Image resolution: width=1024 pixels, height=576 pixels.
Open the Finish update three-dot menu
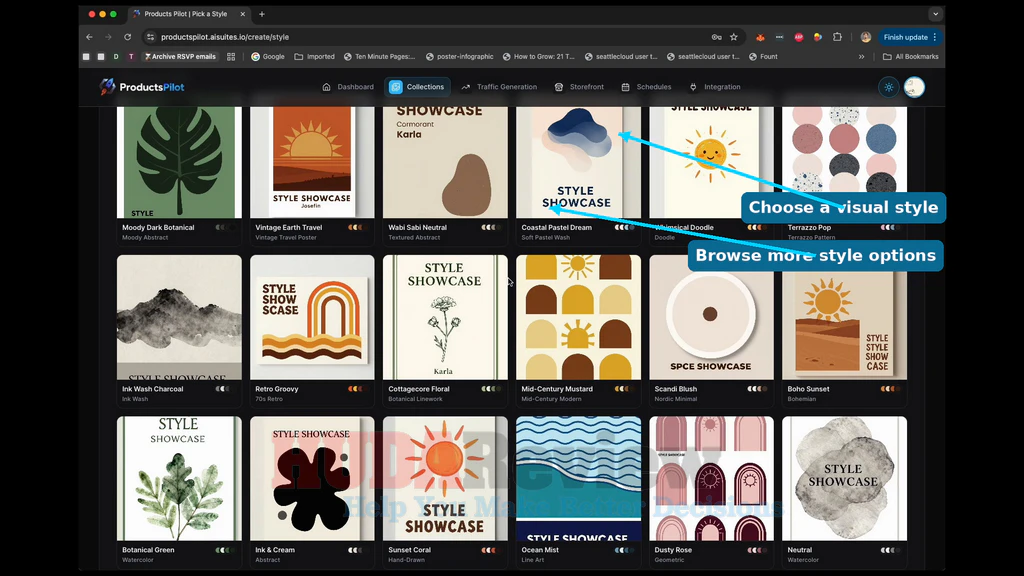(935, 37)
